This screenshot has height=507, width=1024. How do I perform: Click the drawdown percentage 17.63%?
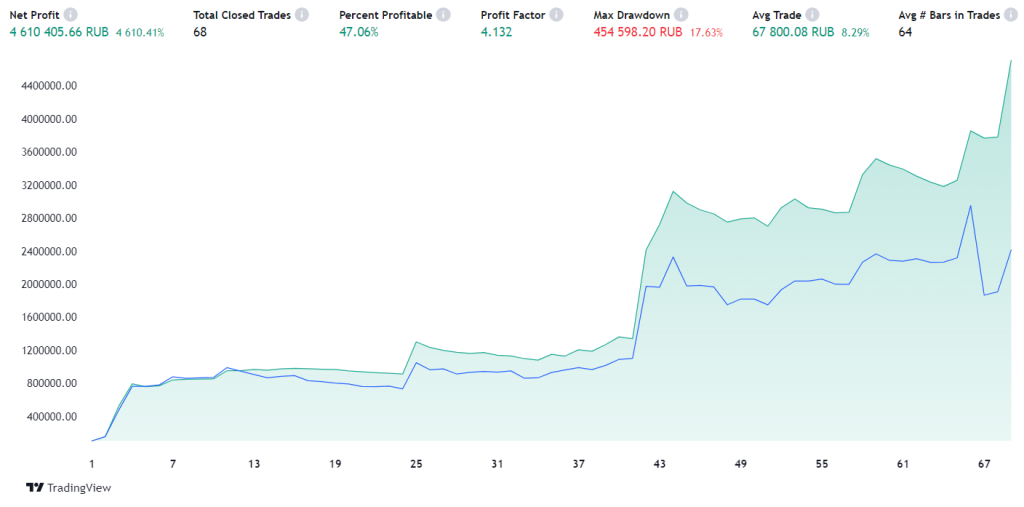tap(707, 33)
